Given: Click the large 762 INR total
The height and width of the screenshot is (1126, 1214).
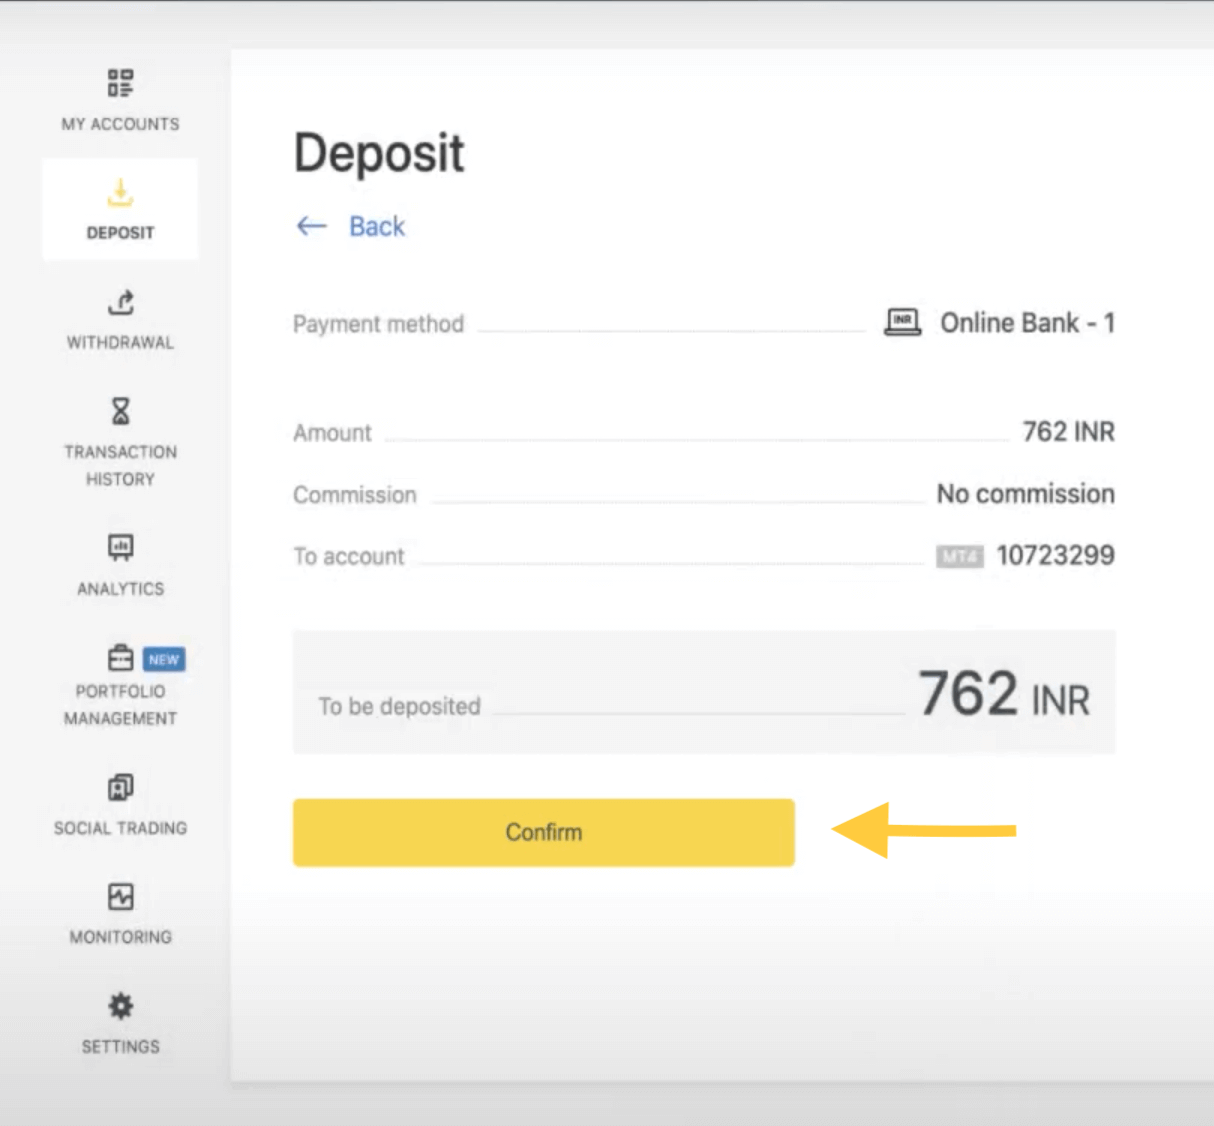Looking at the screenshot, I should coord(1004,694).
